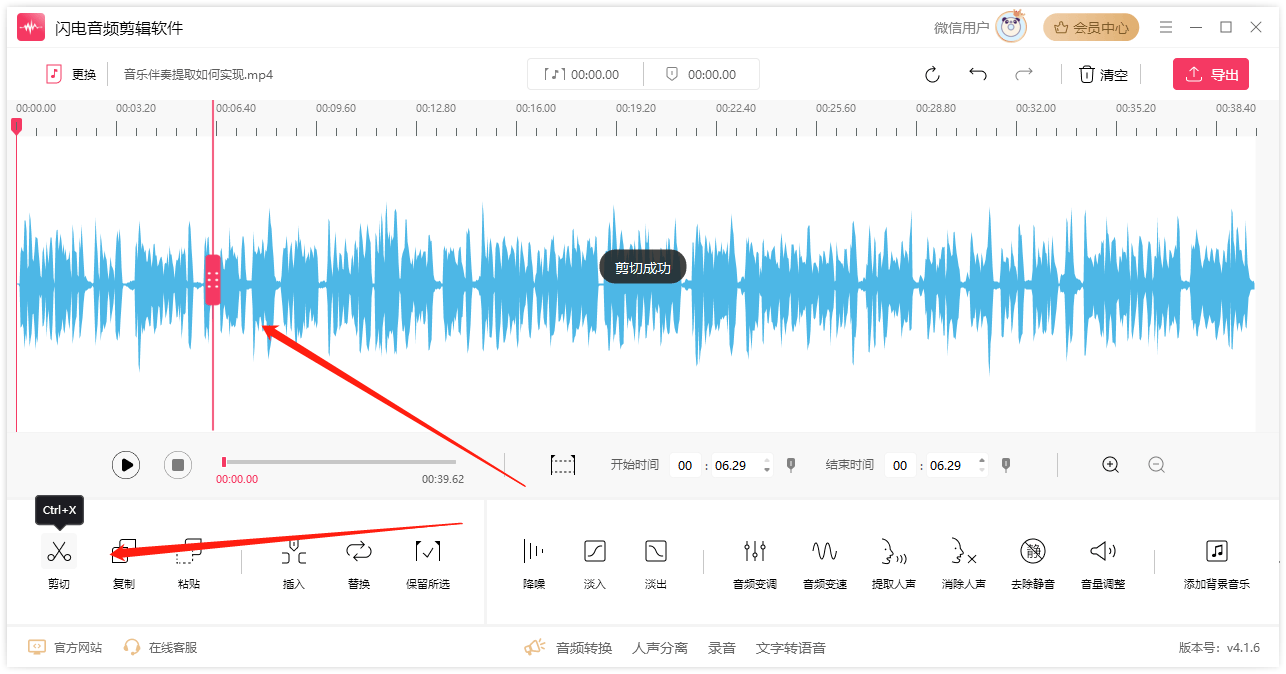Image resolution: width=1286 pixels, height=674 pixels.
Task: Click the Paste (粘贴) tool icon
Action: [189, 551]
